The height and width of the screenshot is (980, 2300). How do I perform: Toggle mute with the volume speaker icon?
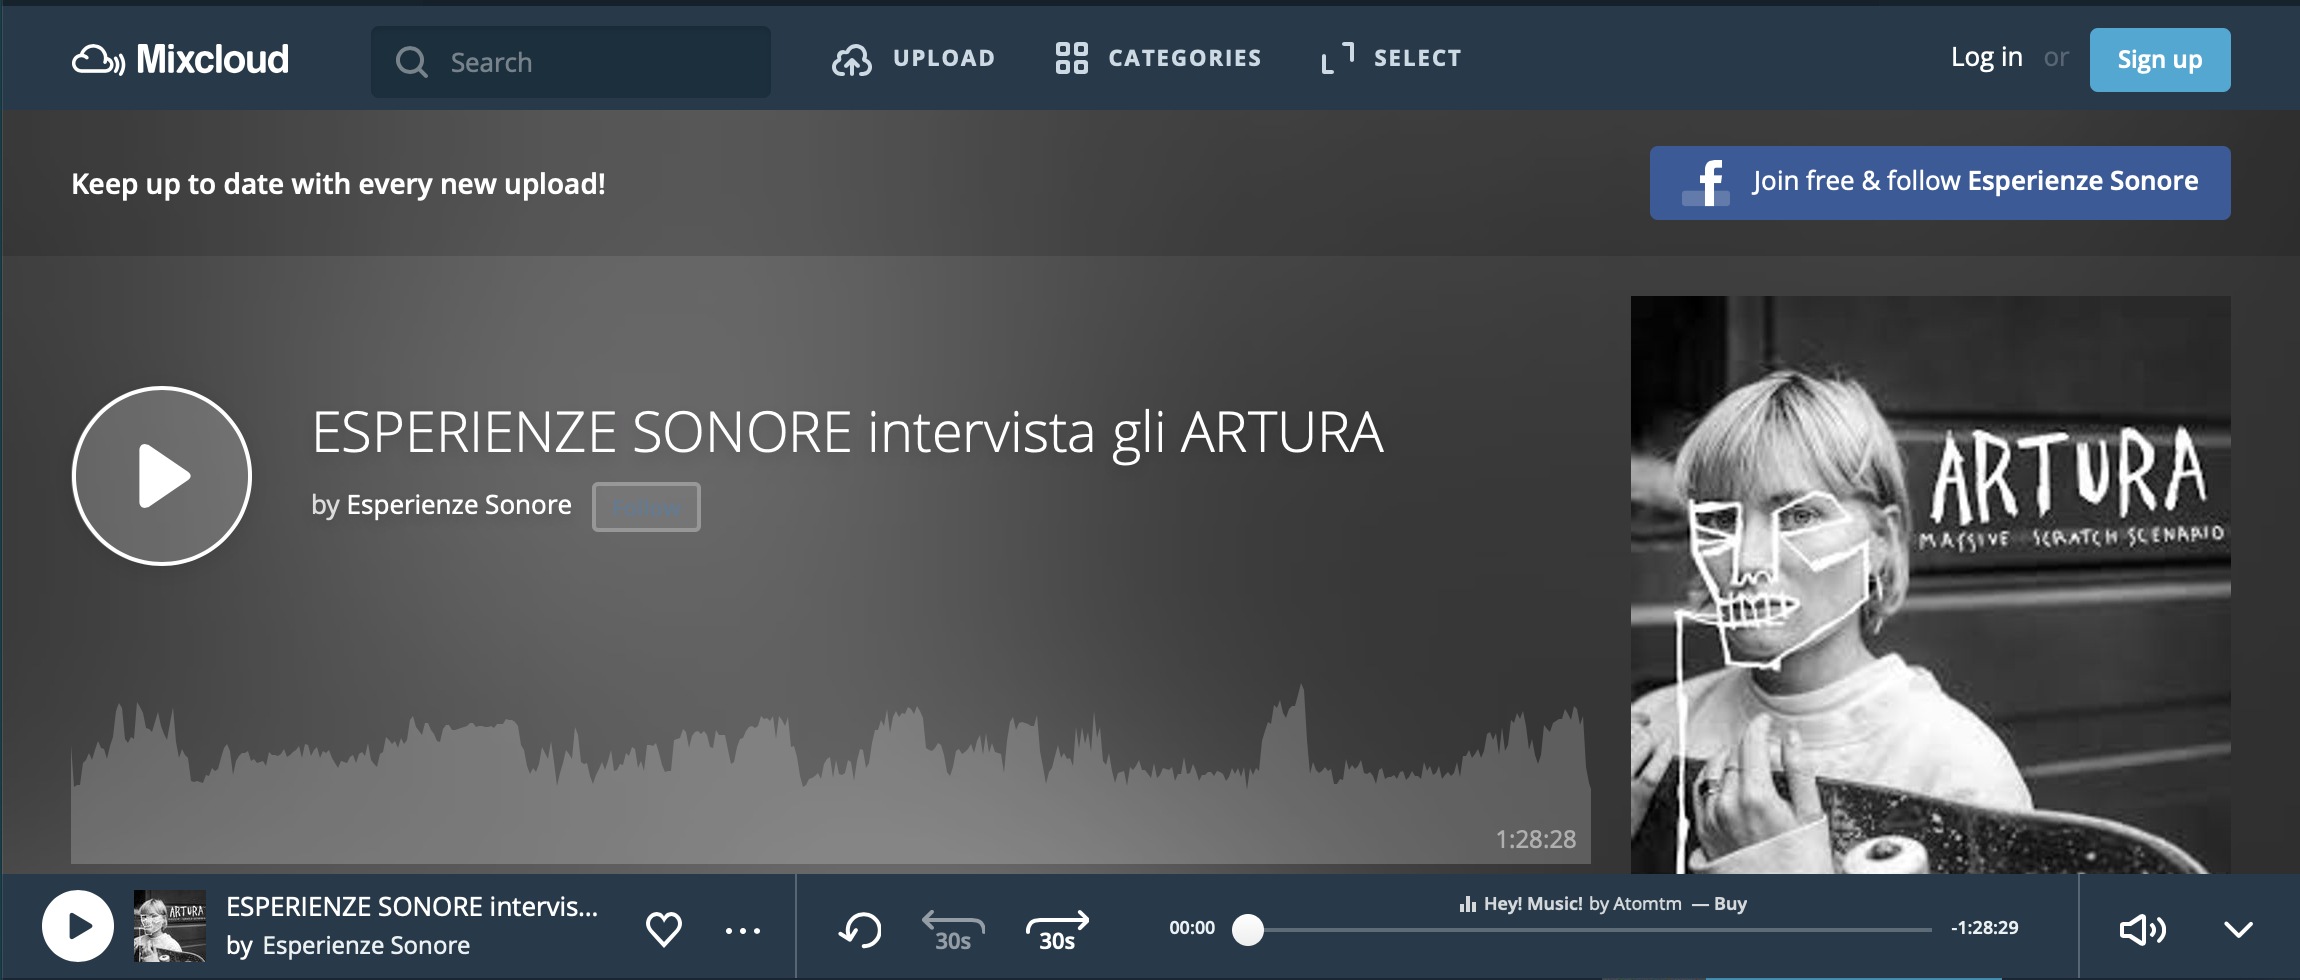pos(2142,930)
